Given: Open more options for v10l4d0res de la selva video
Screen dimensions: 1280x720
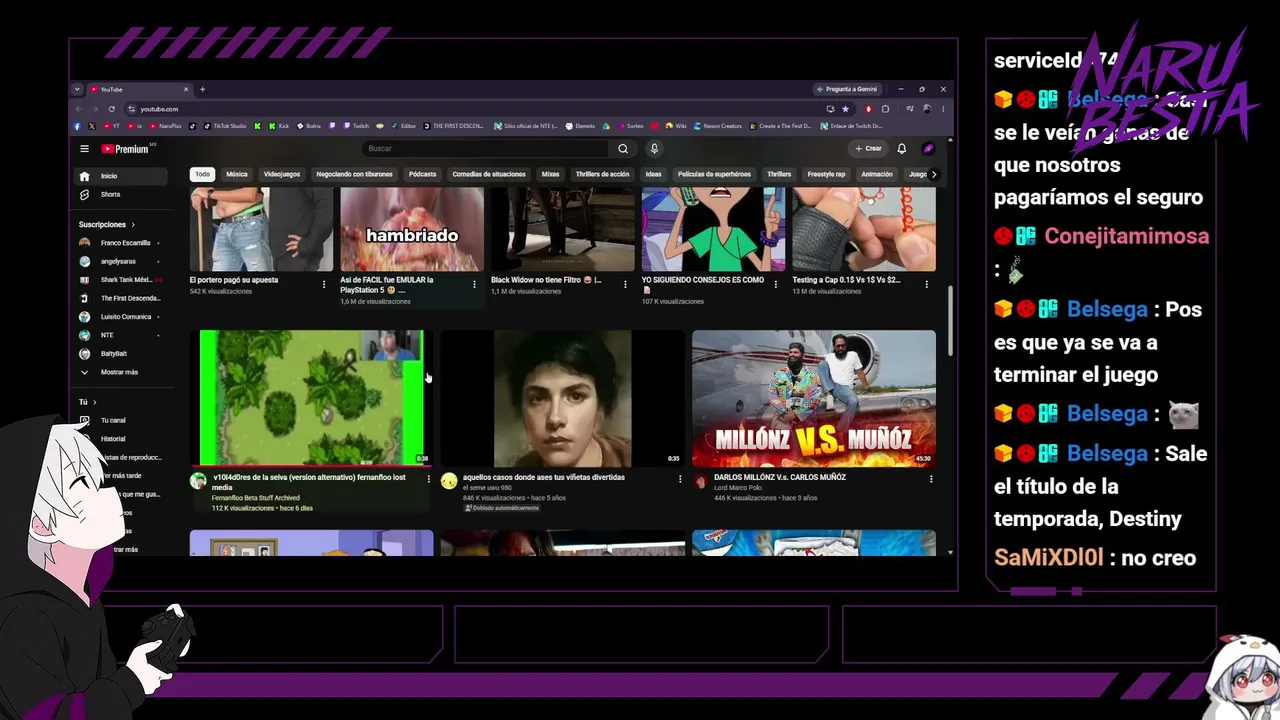Looking at the screenshot, I should point(429,479).
